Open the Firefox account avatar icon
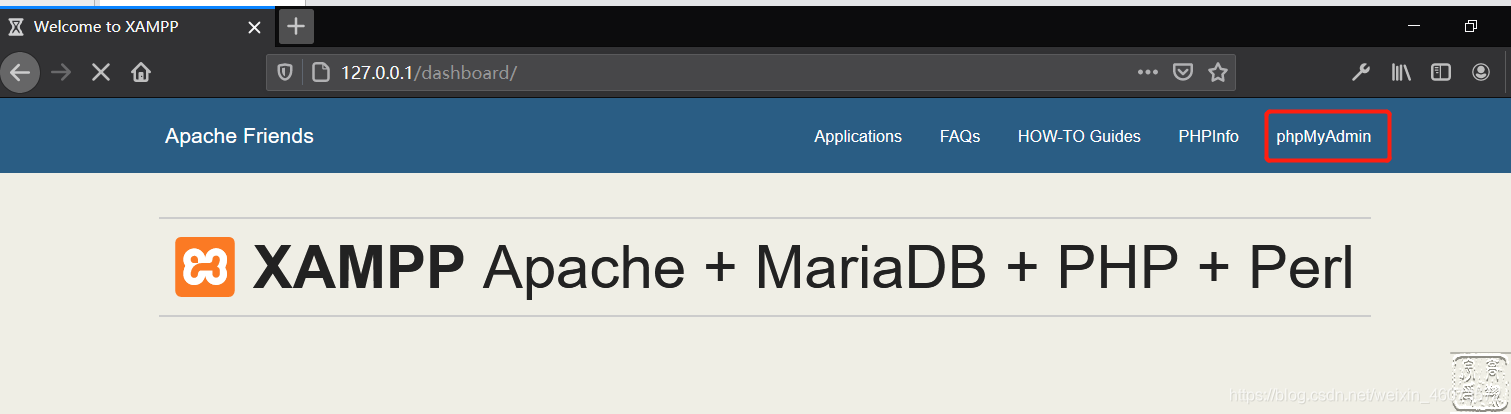Image resolution: width=1511 pixels, height=414 pixels. pos(1481,72)
